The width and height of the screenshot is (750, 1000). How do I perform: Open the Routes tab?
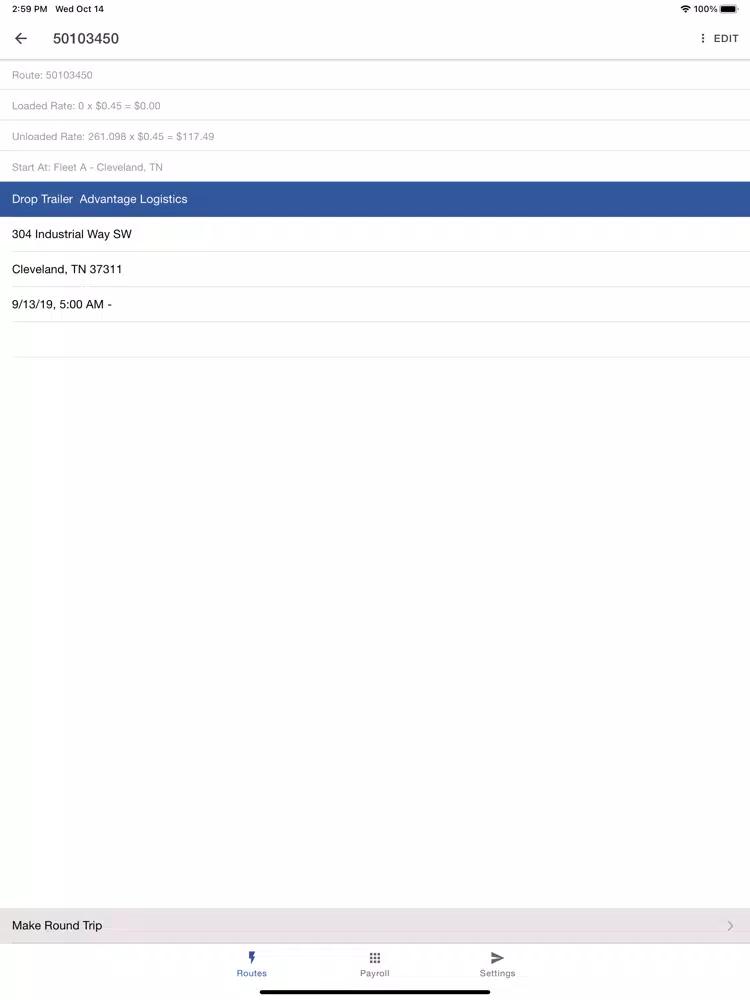(x=251, y=964)
